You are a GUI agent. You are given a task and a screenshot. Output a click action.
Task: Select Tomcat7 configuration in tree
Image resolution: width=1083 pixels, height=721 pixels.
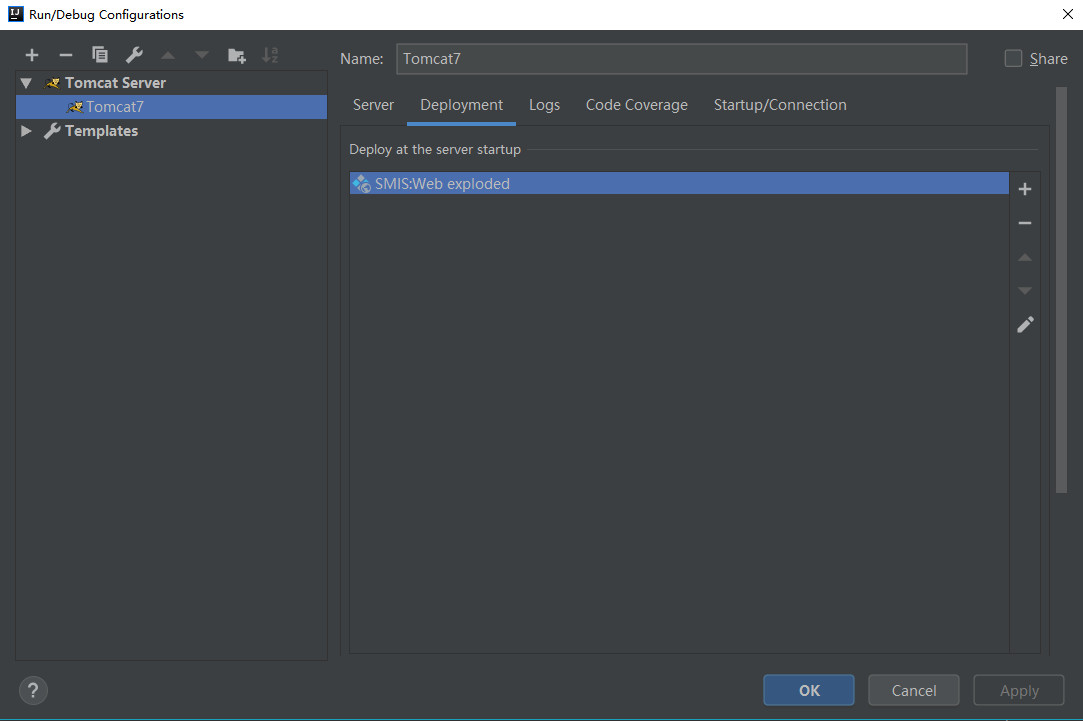pos(171,107)
